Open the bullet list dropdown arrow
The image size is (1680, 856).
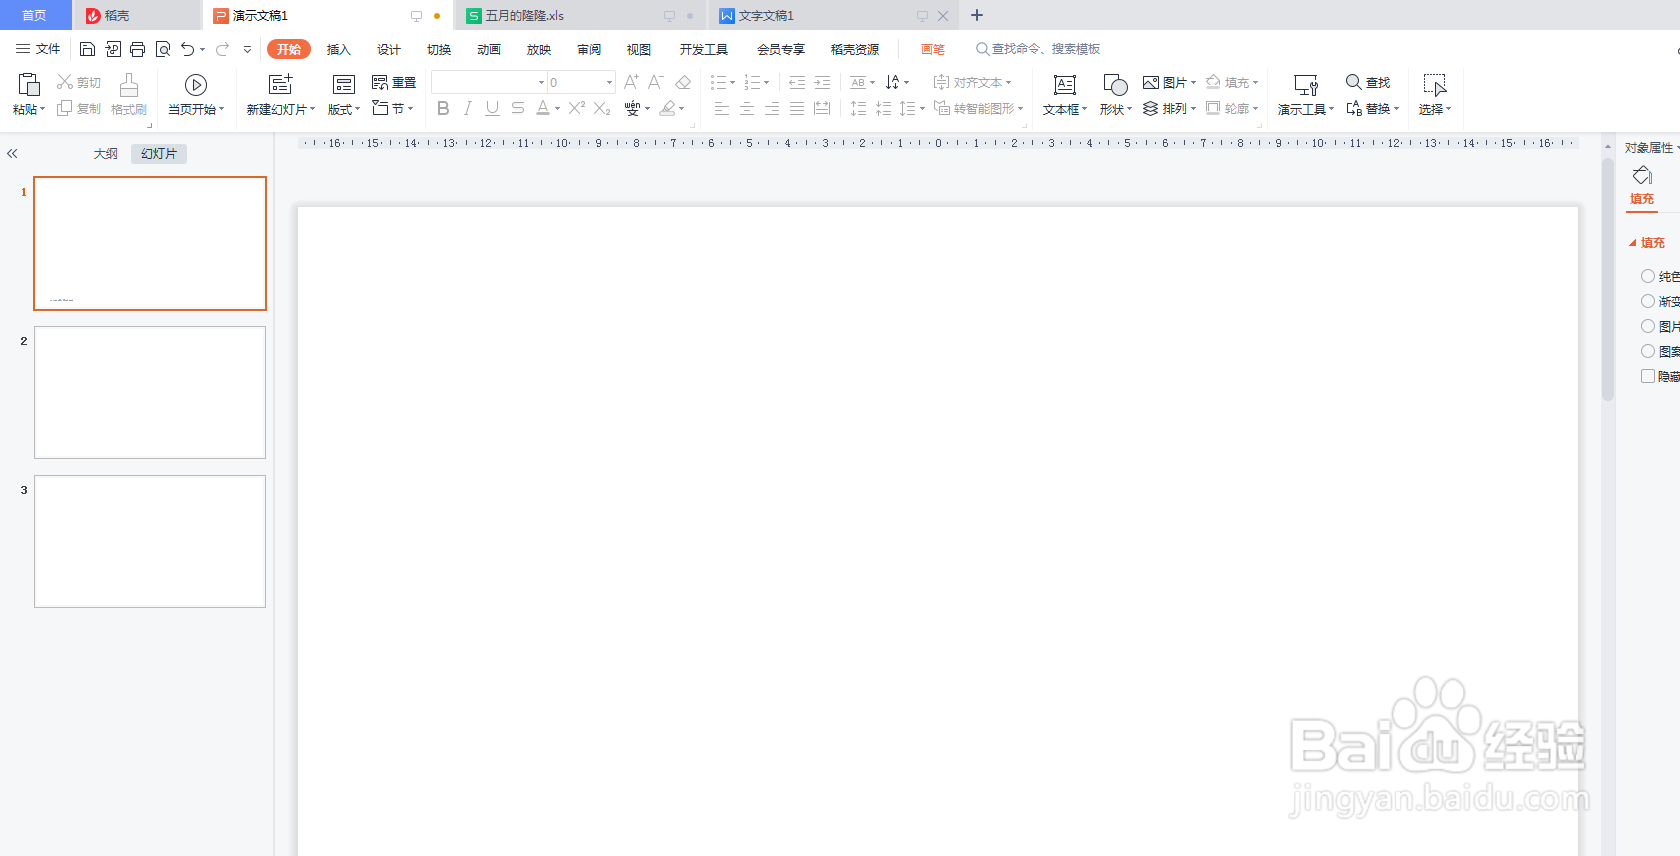[x=732, y=82]
